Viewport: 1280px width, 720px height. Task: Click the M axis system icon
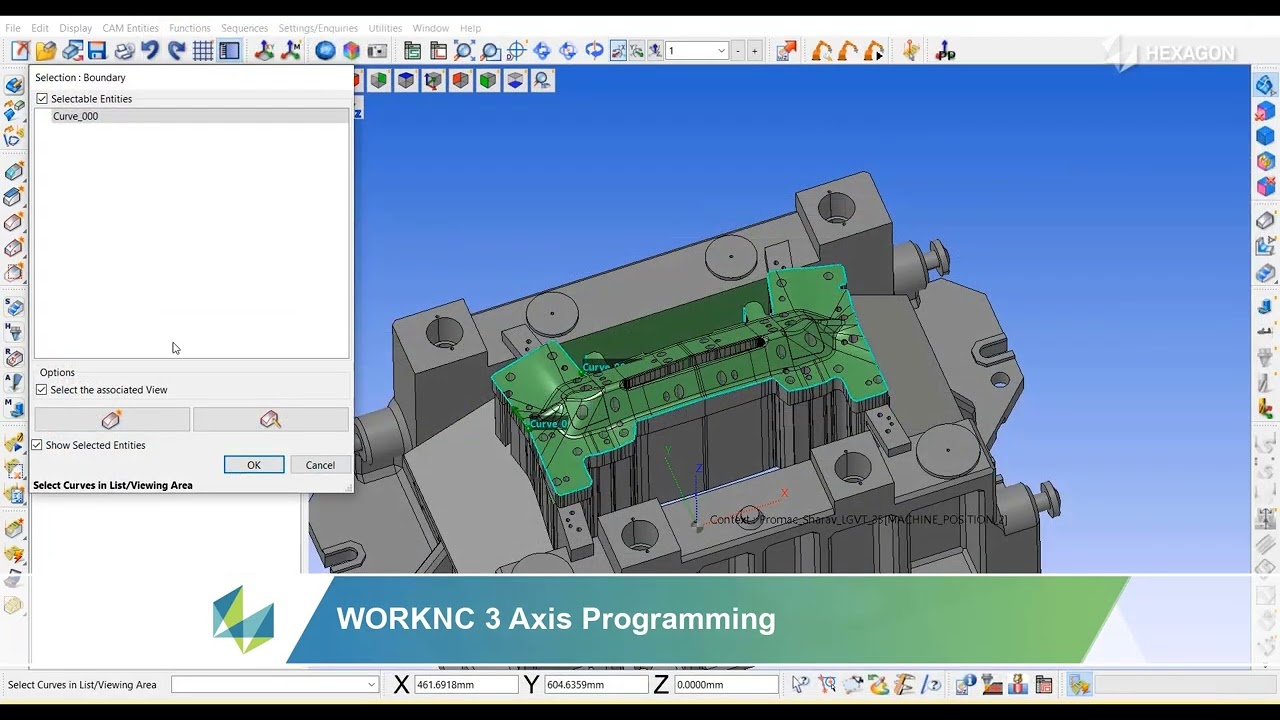291,51
